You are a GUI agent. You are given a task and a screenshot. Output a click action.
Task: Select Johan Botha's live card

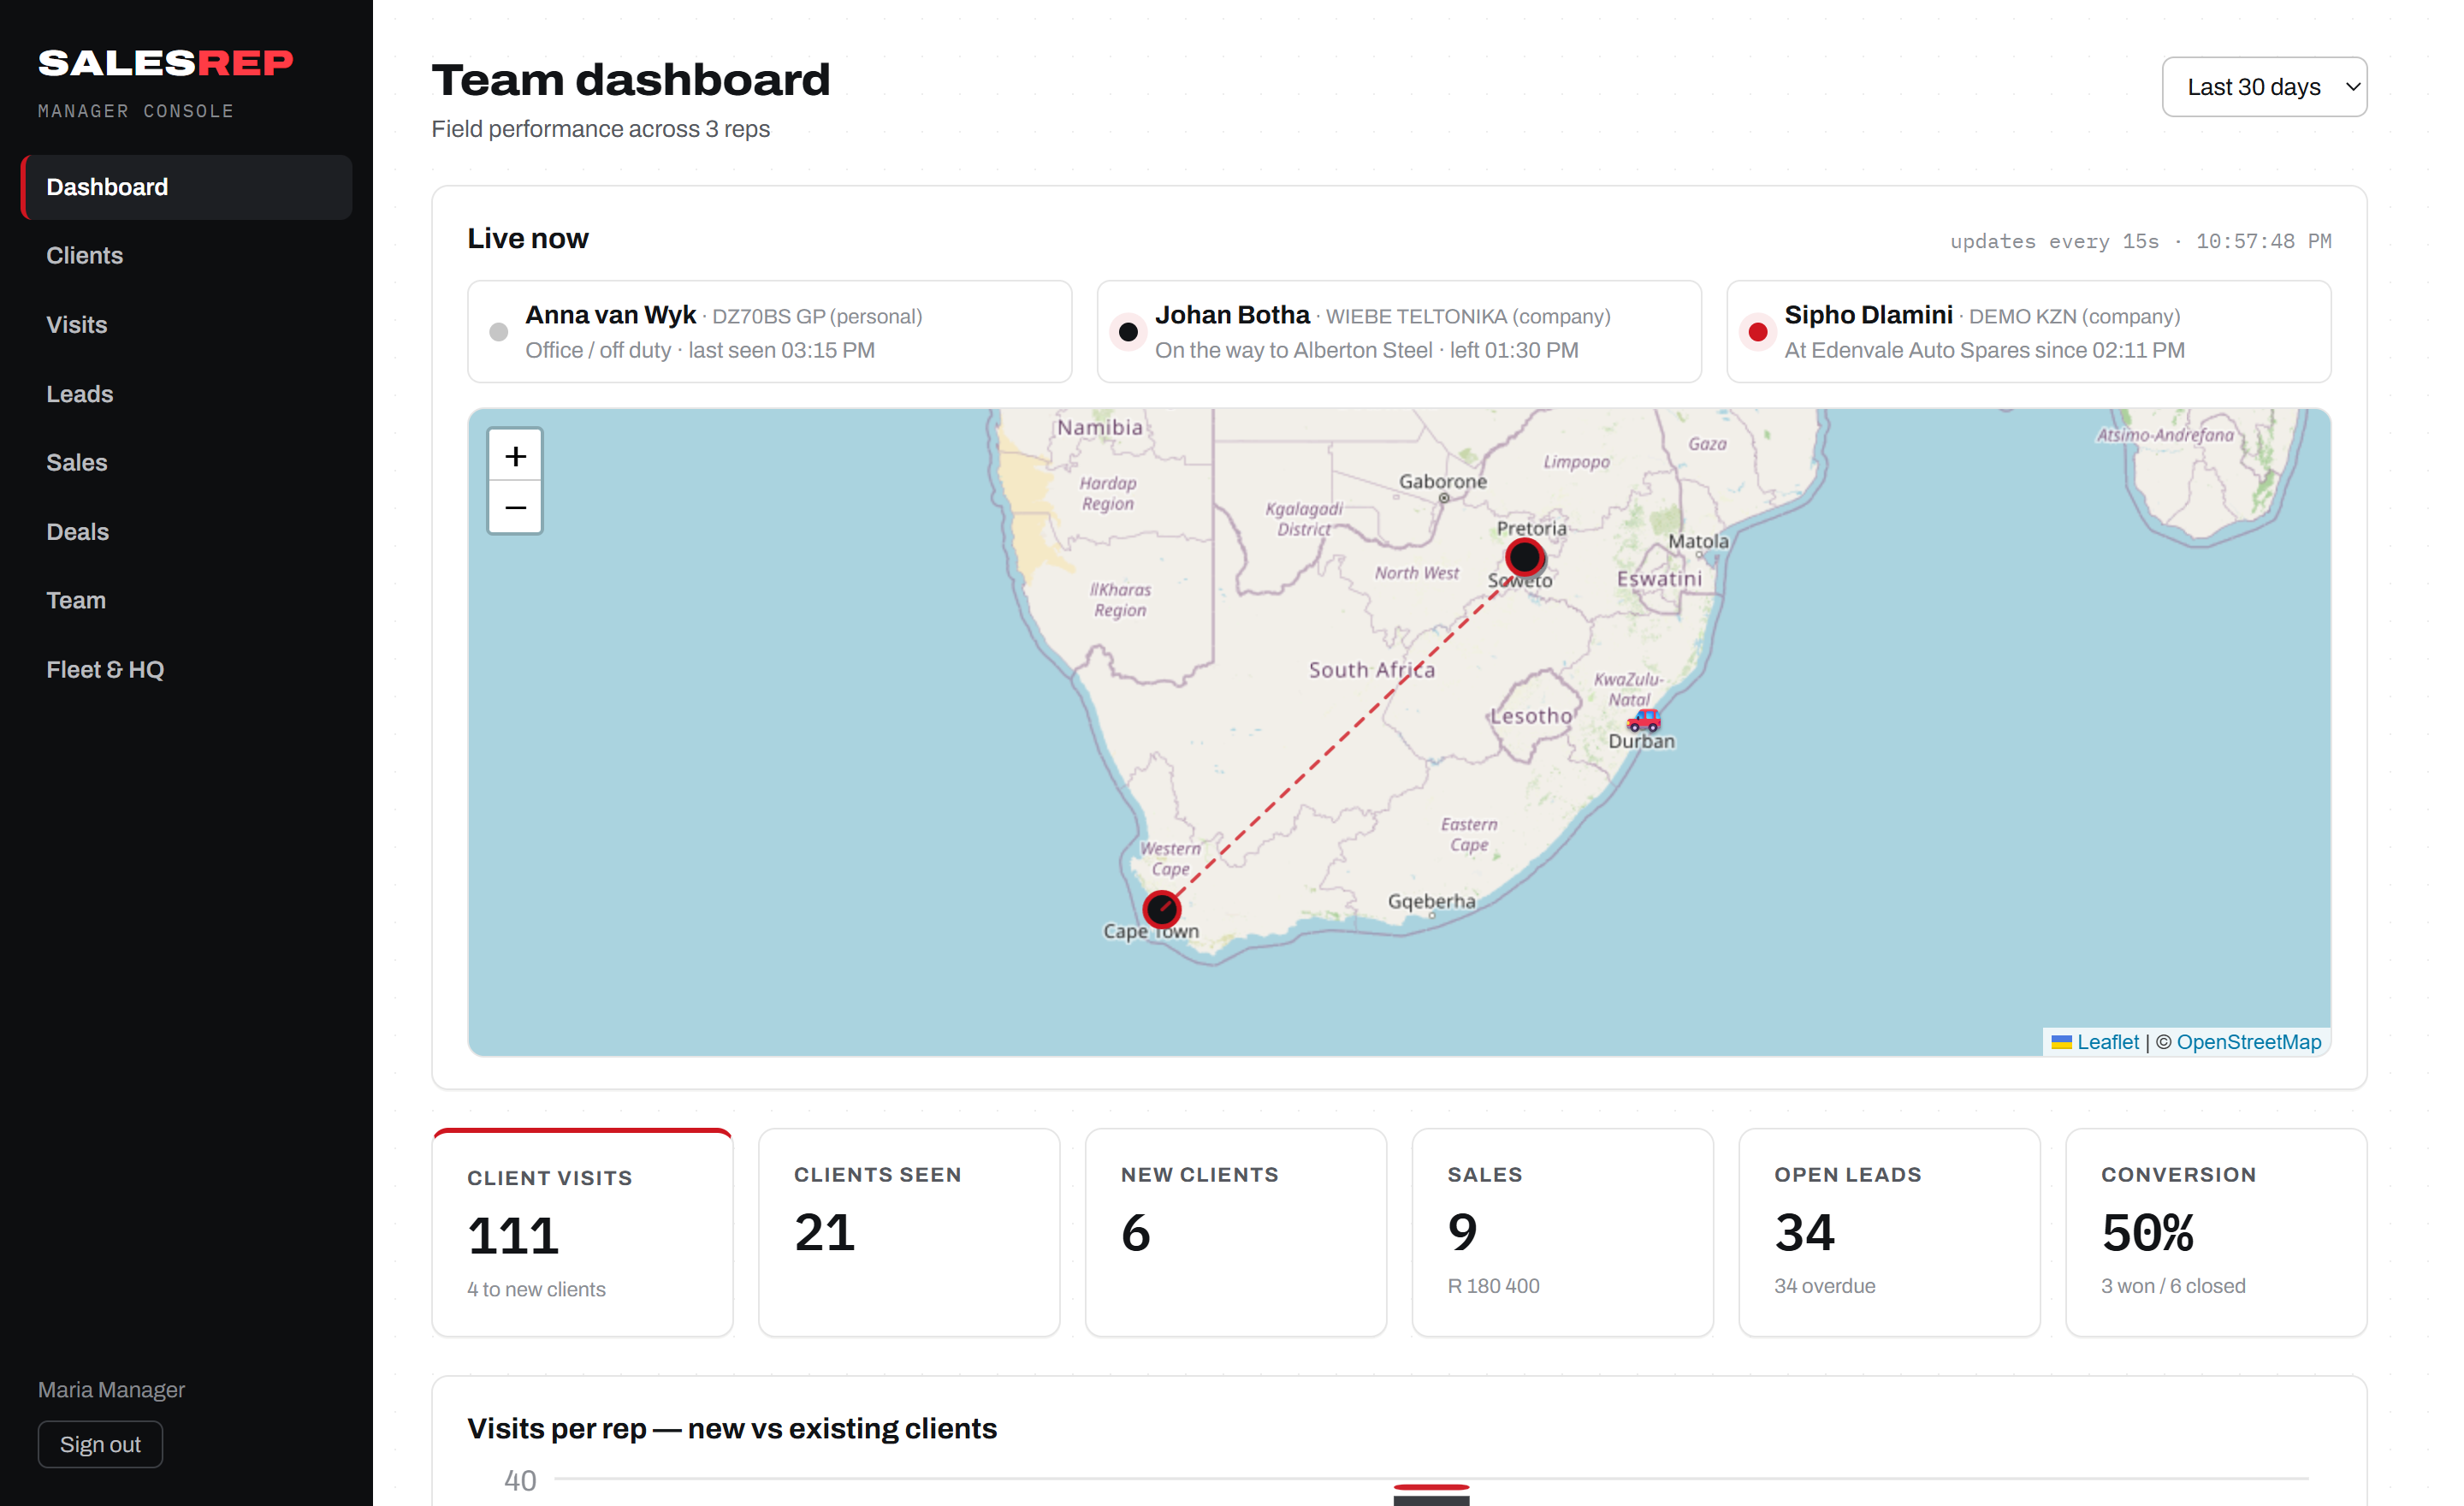1399,332
